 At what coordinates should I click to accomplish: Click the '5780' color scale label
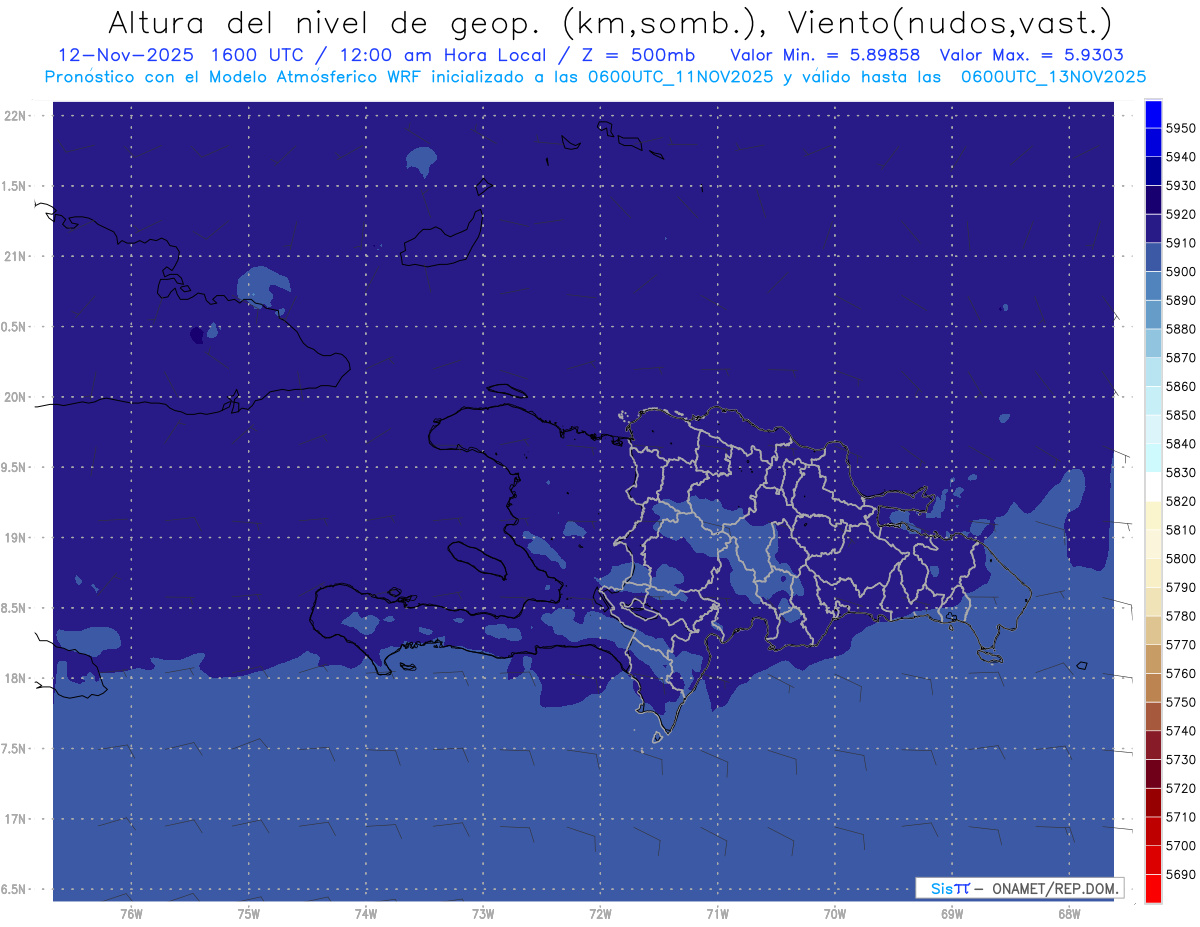click(x=1181, y=616)
